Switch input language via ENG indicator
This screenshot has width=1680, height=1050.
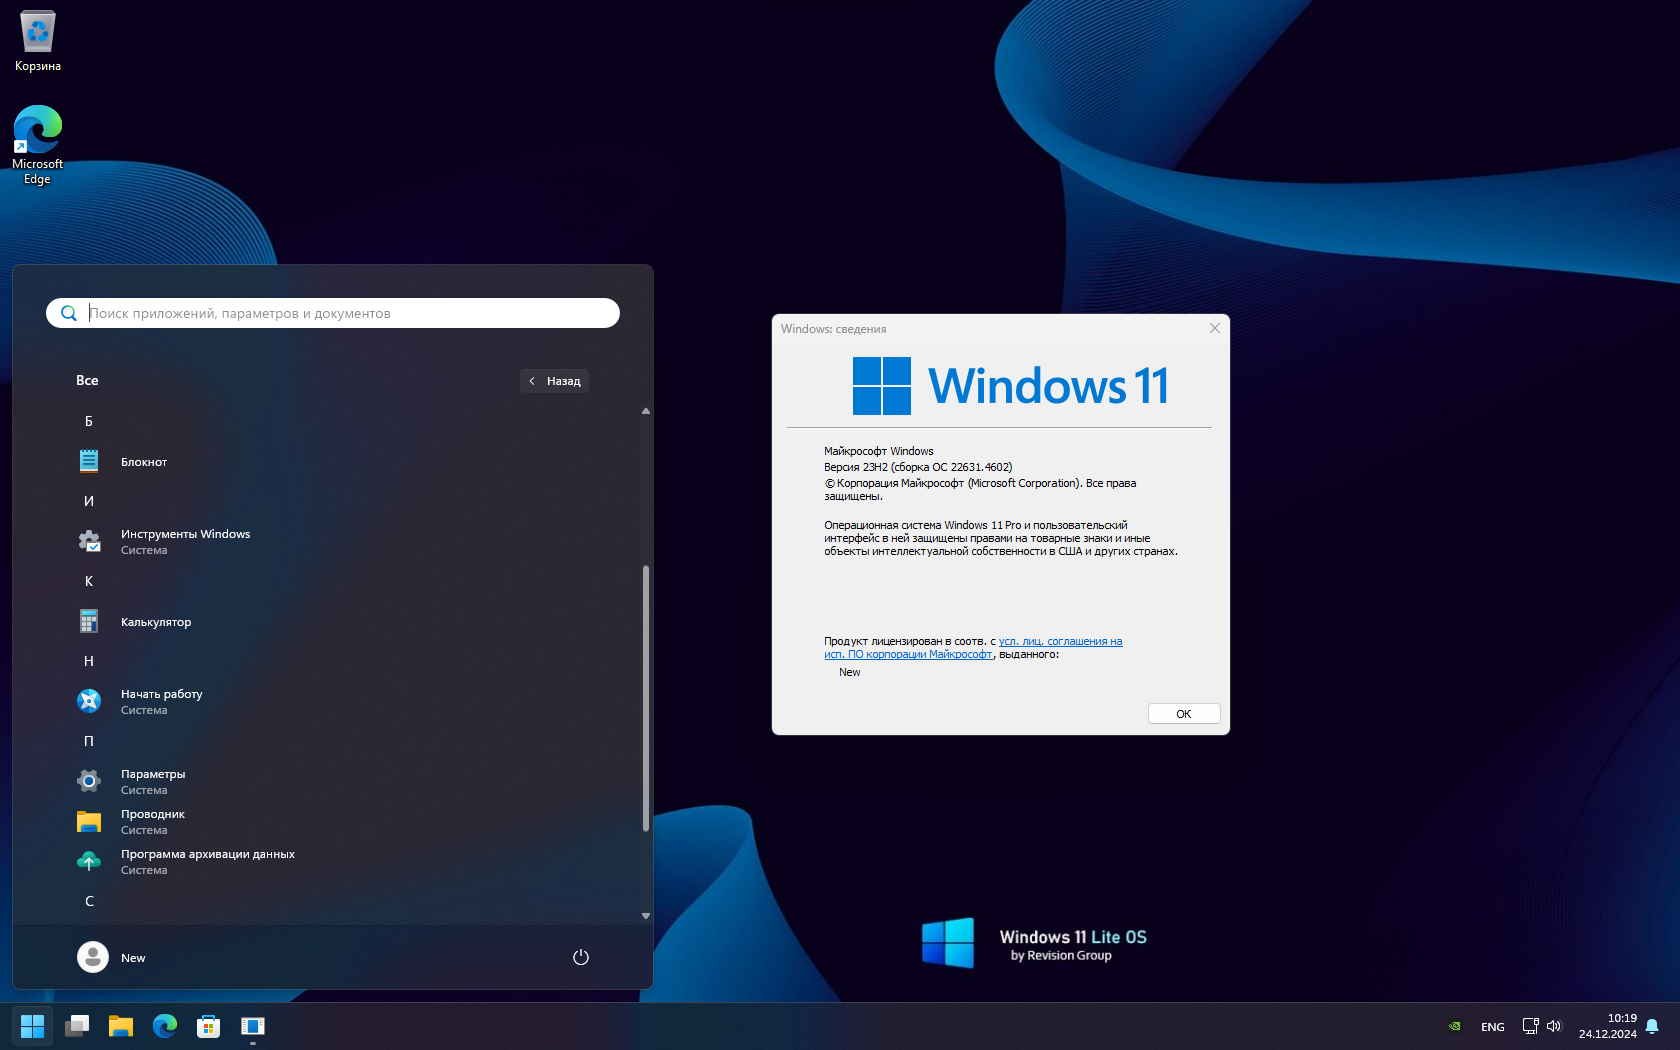(1493, 1027)
